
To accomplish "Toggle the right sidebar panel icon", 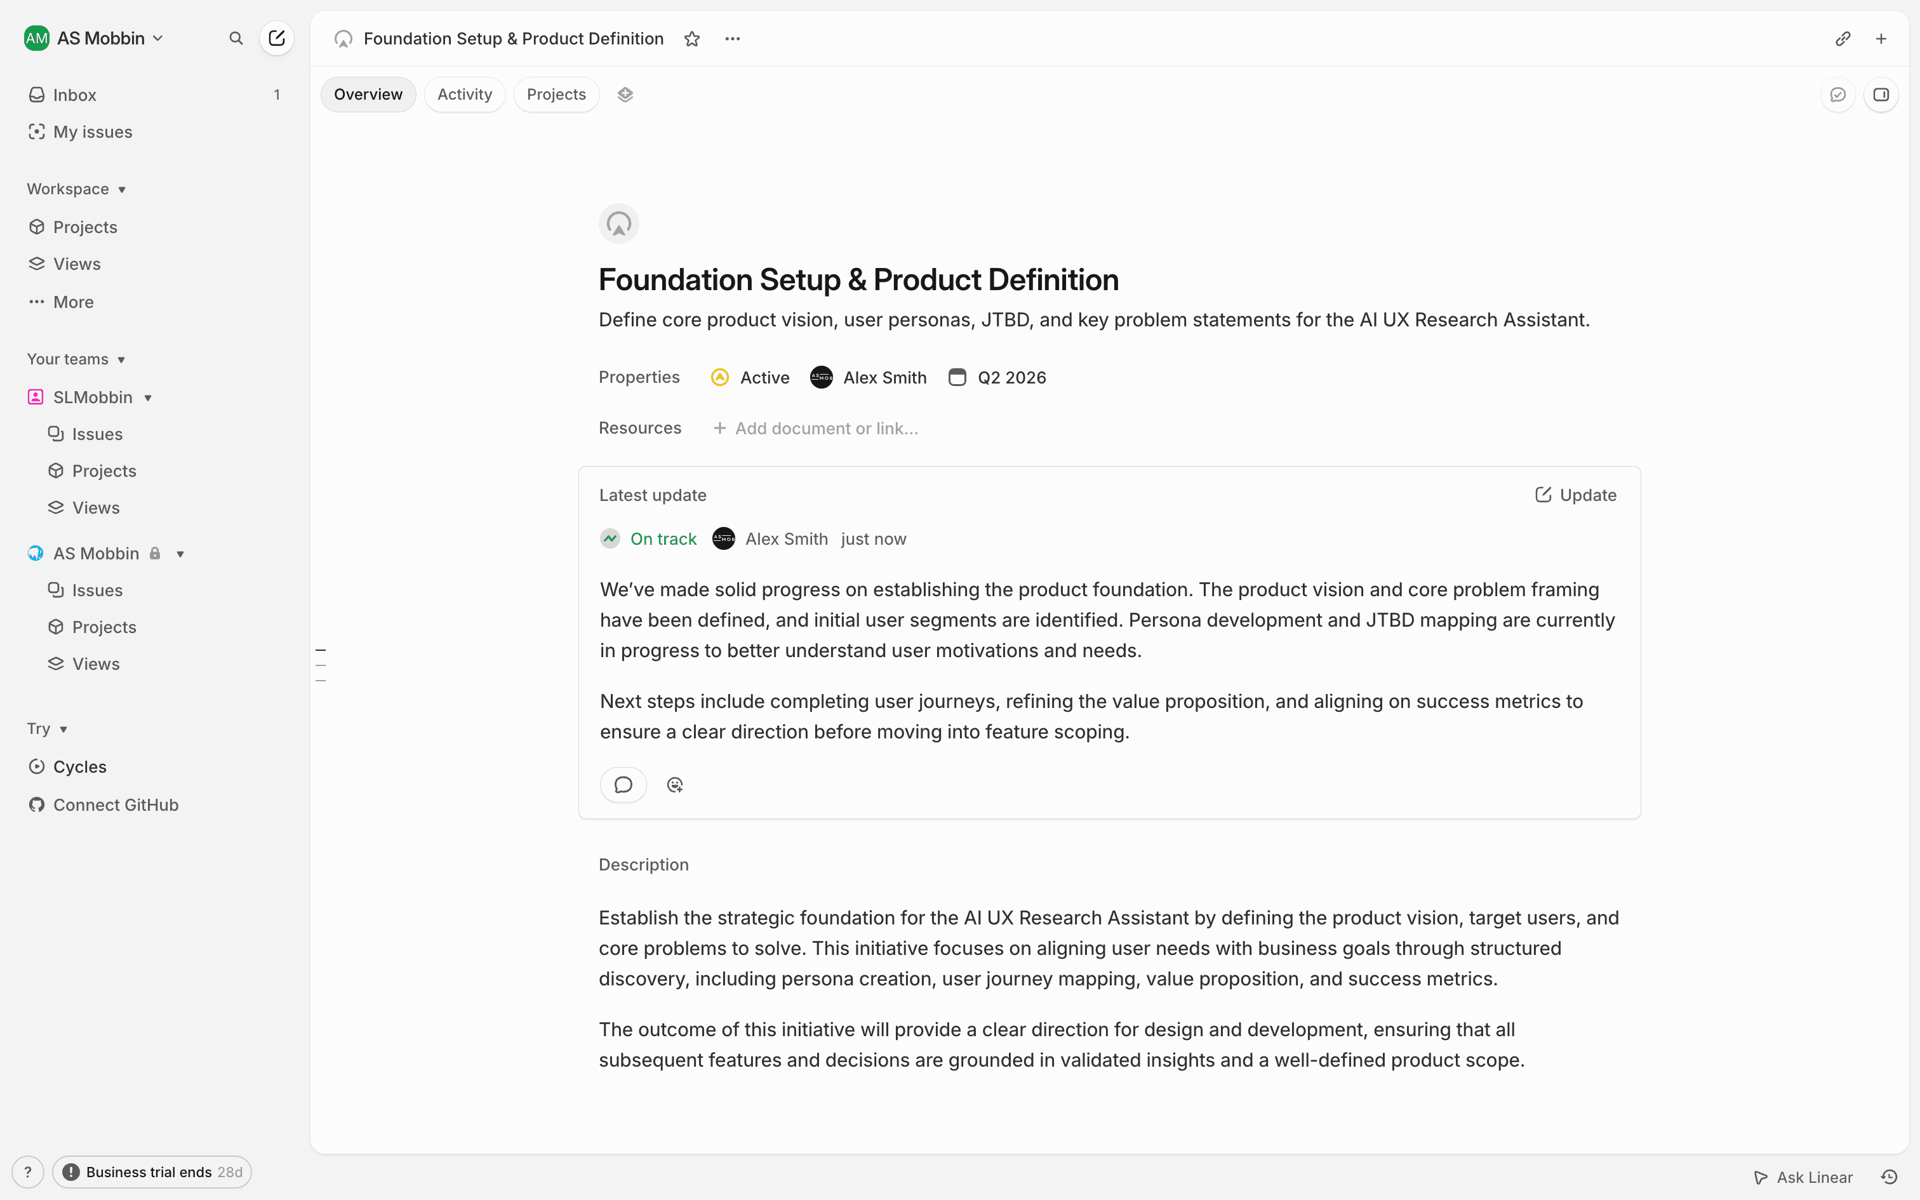I will click(x=1881, y=95).
